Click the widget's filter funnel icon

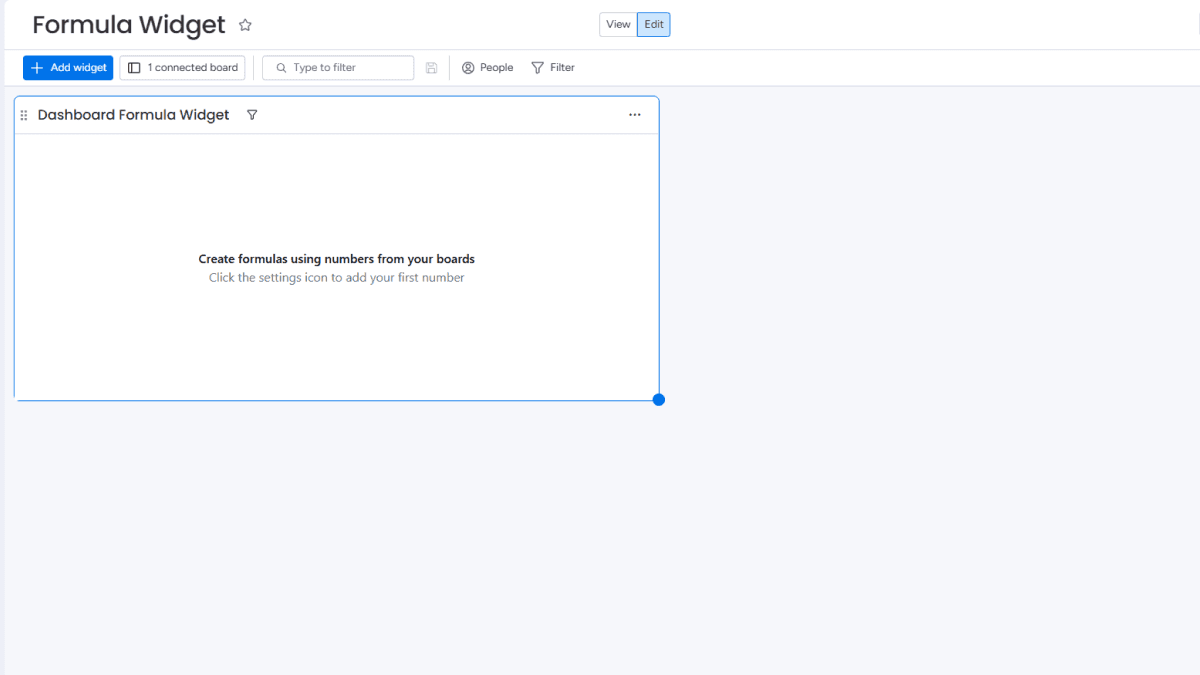tap(252, 114)
